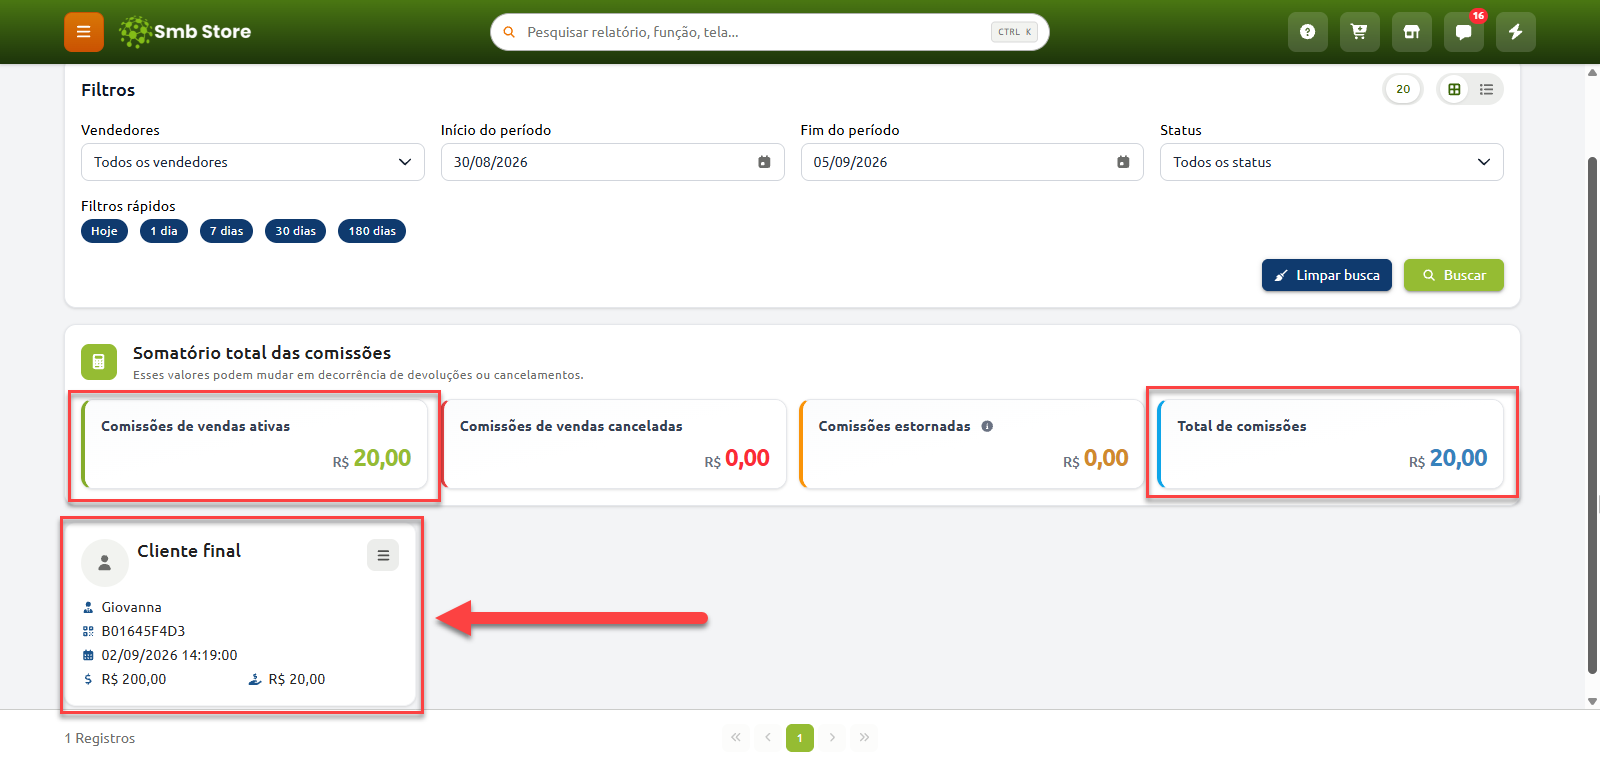Open the shopping cart icon
Image resolution: width=1600 pixels, height=765 pixels.
(x=1359, y=32)
